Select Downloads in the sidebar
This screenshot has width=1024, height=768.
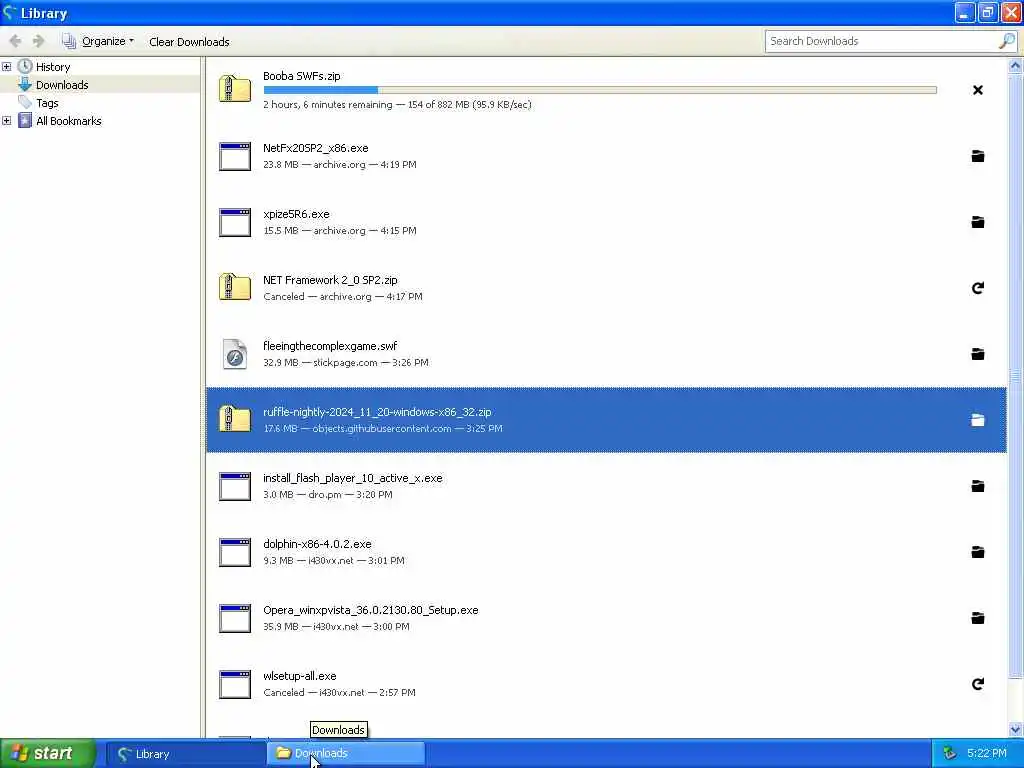coord(62,85)
